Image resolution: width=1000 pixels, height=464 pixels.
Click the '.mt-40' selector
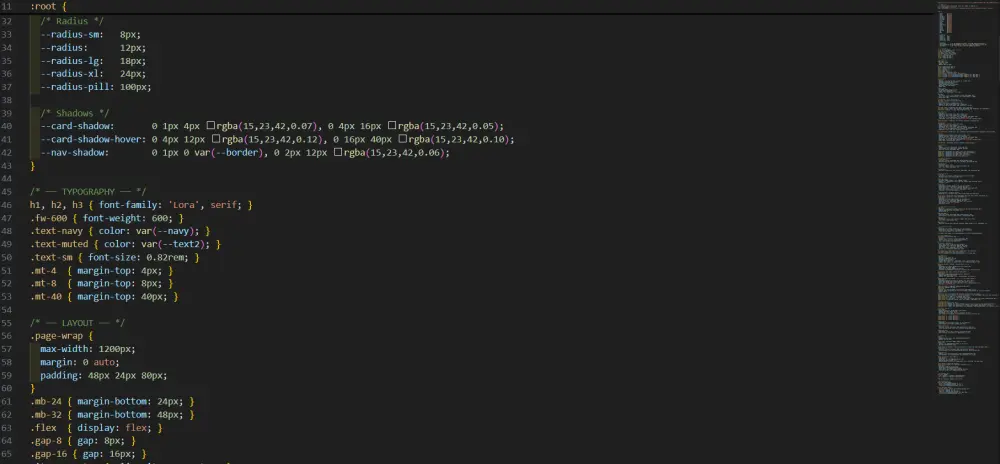46,297
